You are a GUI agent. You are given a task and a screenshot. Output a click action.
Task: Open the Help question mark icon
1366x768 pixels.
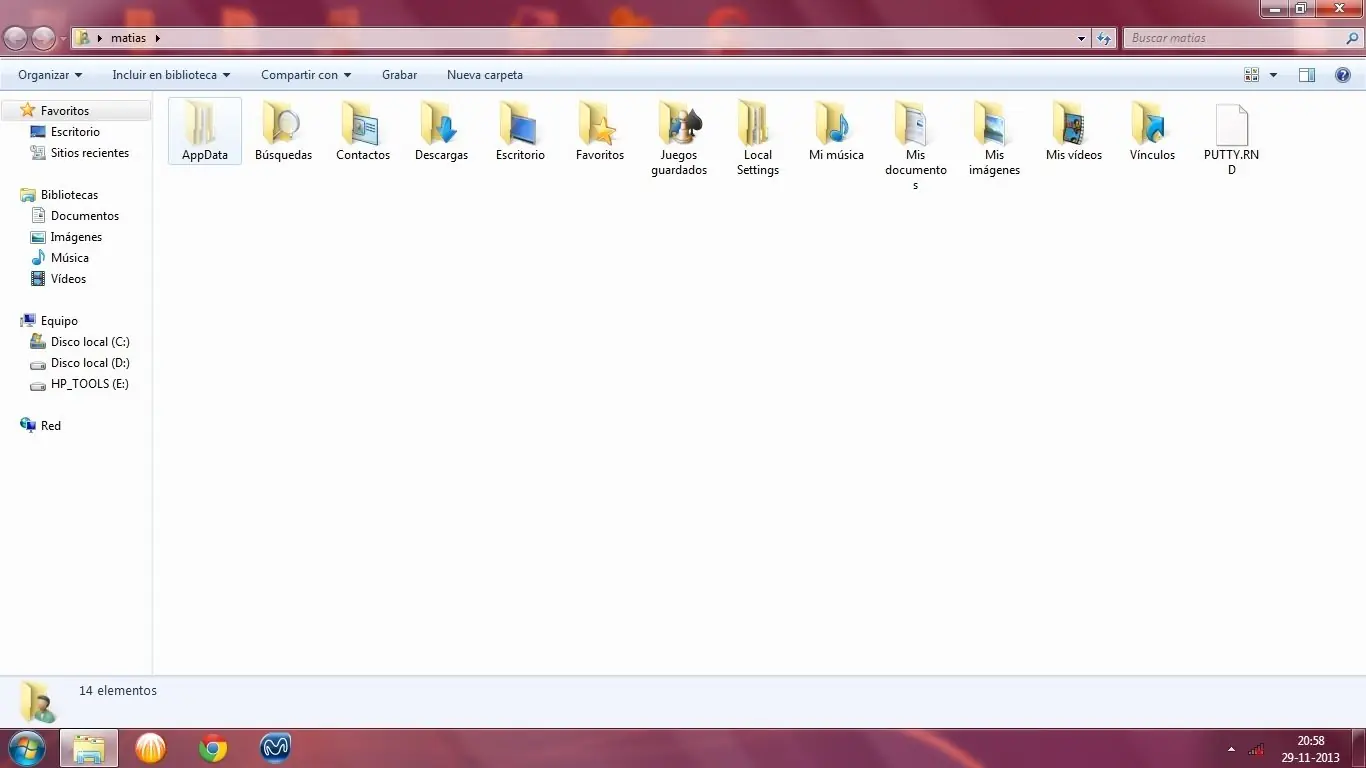[x=1343, y=75]
